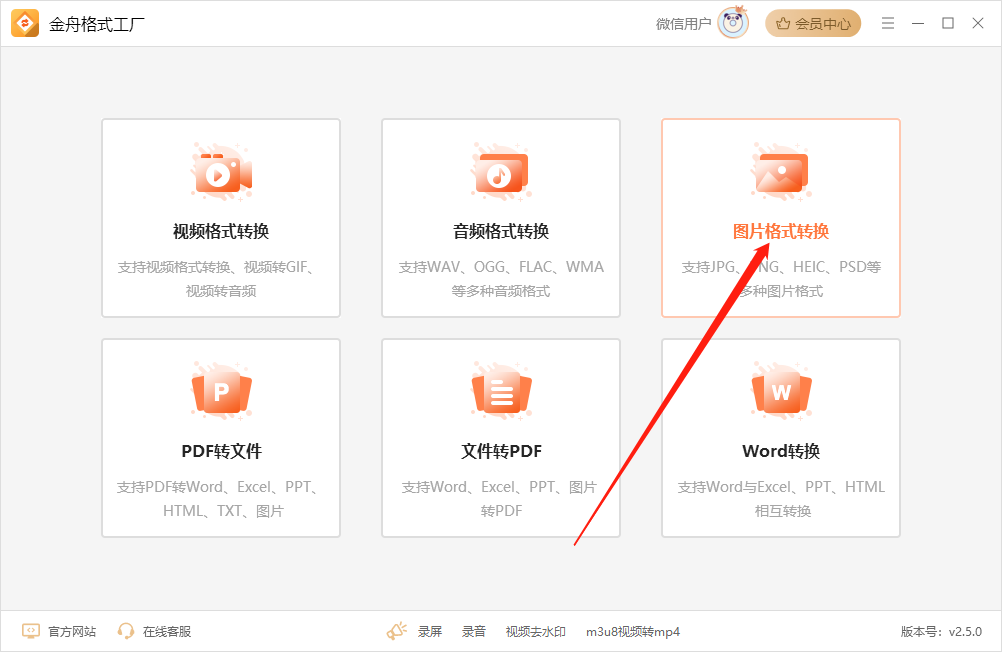1002x652 pixels.
Task: Click the 录屏 flame recording icon
Action: point(398,630)
